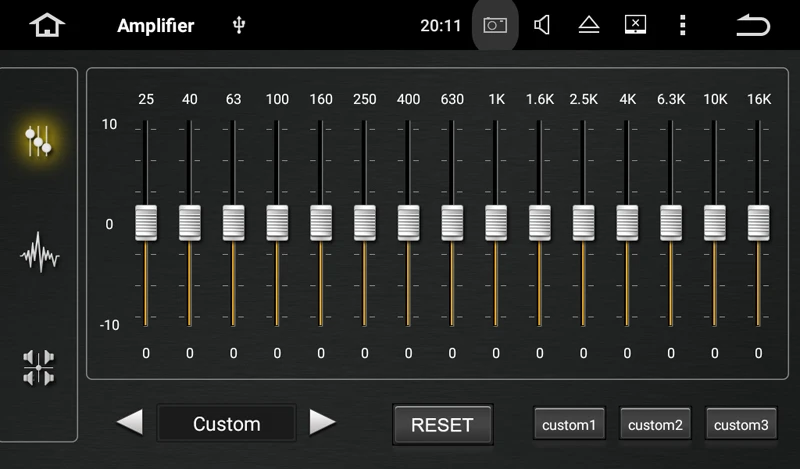Screen dimensions: 800x469
Task: Click the -10 scale label
Action: click(109, 325)
